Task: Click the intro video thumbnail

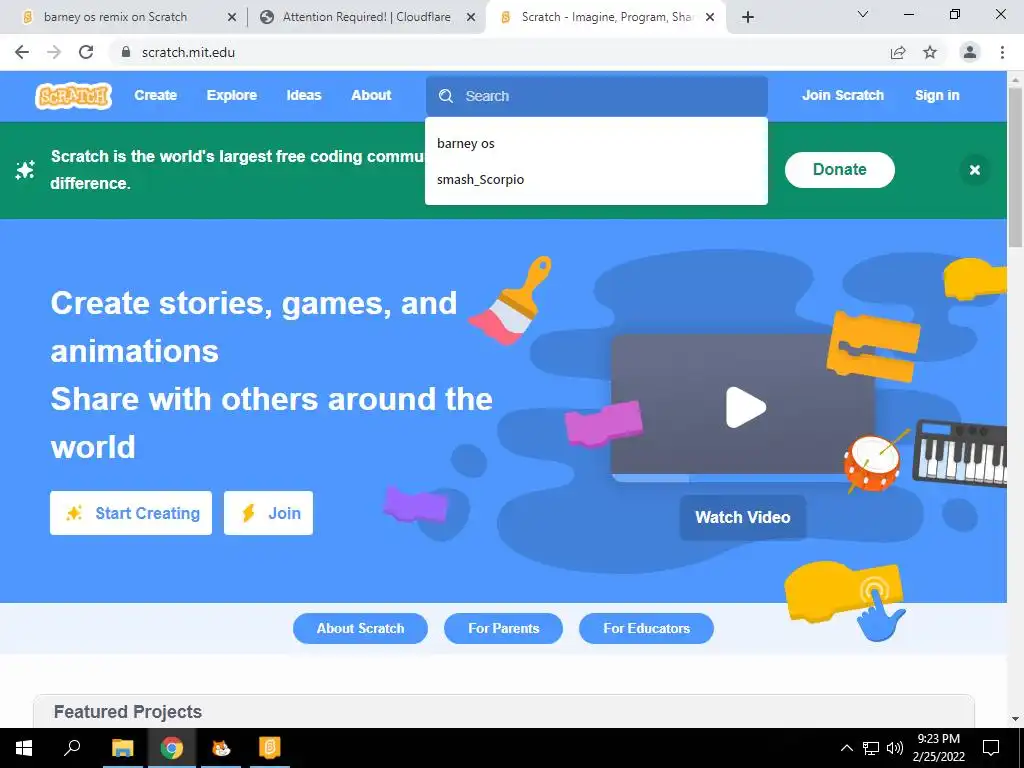Action: 743,408
